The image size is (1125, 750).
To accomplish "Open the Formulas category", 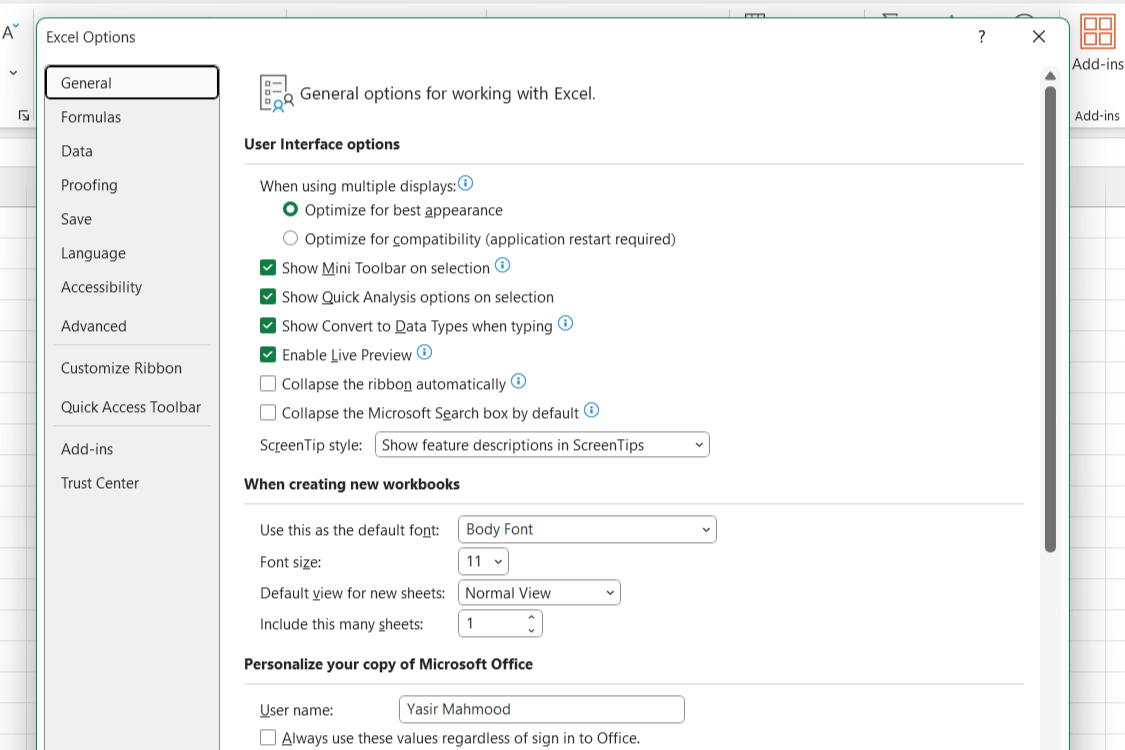I will click(132, 117).
